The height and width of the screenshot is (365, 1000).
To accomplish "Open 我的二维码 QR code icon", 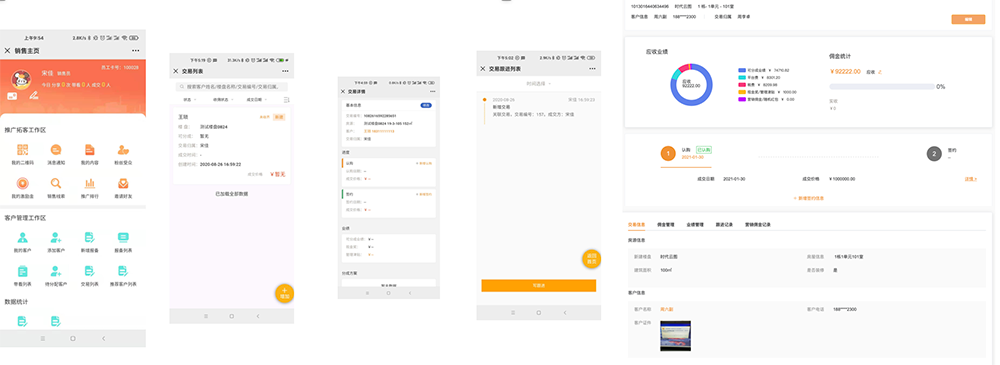I will click(23, 150).
